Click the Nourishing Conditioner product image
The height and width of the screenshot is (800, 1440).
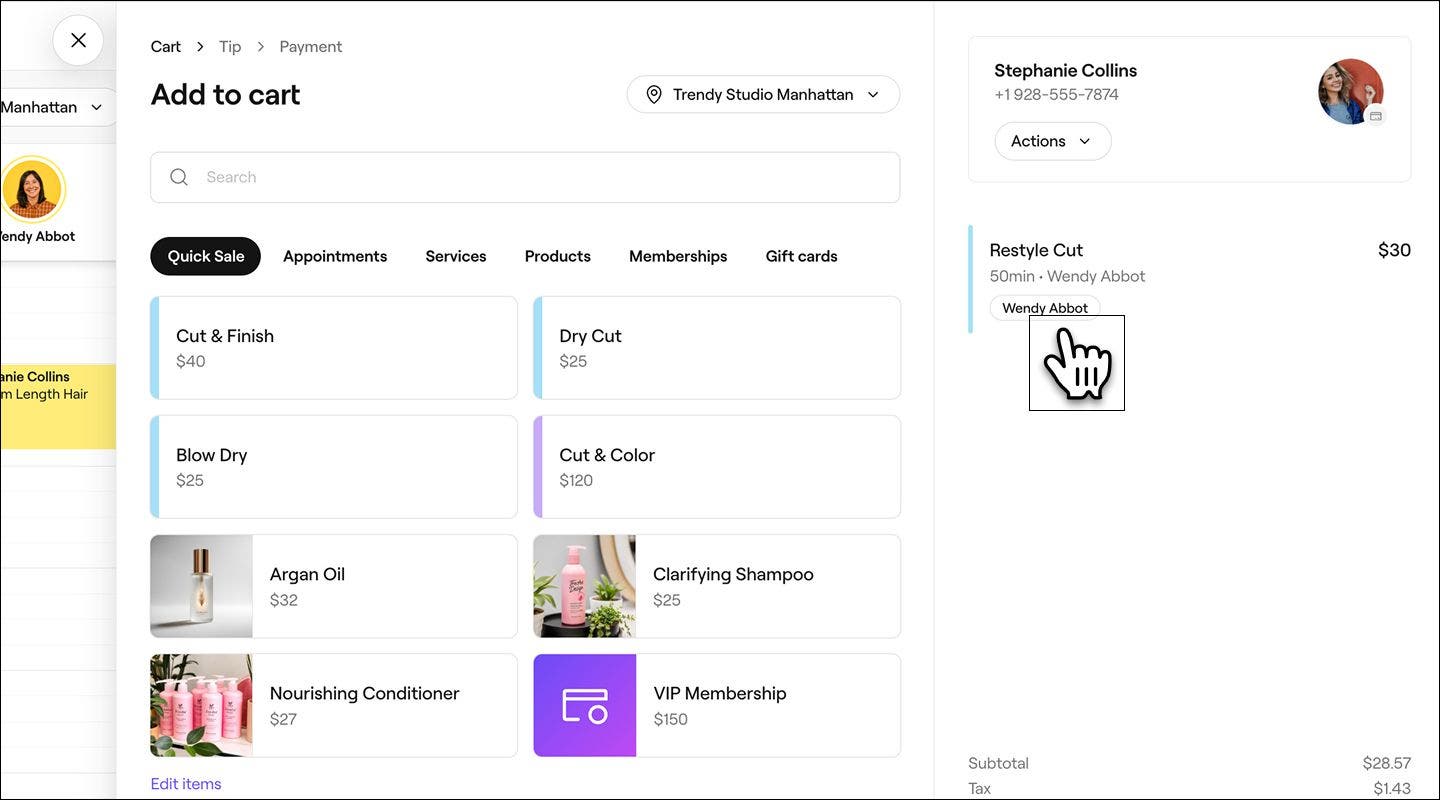click(x=202, y=706)
